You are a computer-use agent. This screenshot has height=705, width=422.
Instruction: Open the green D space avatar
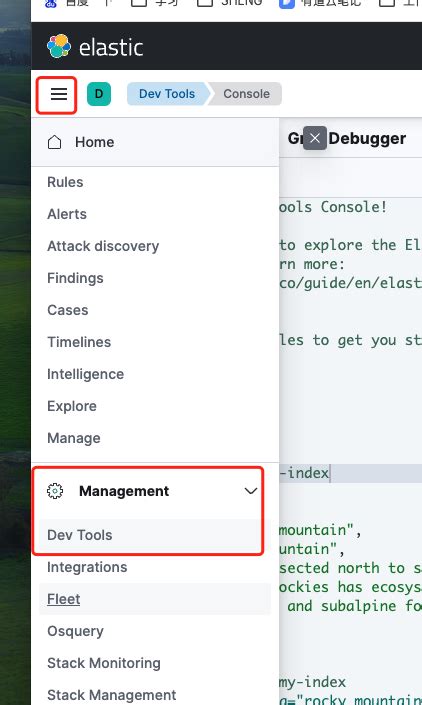99,94
